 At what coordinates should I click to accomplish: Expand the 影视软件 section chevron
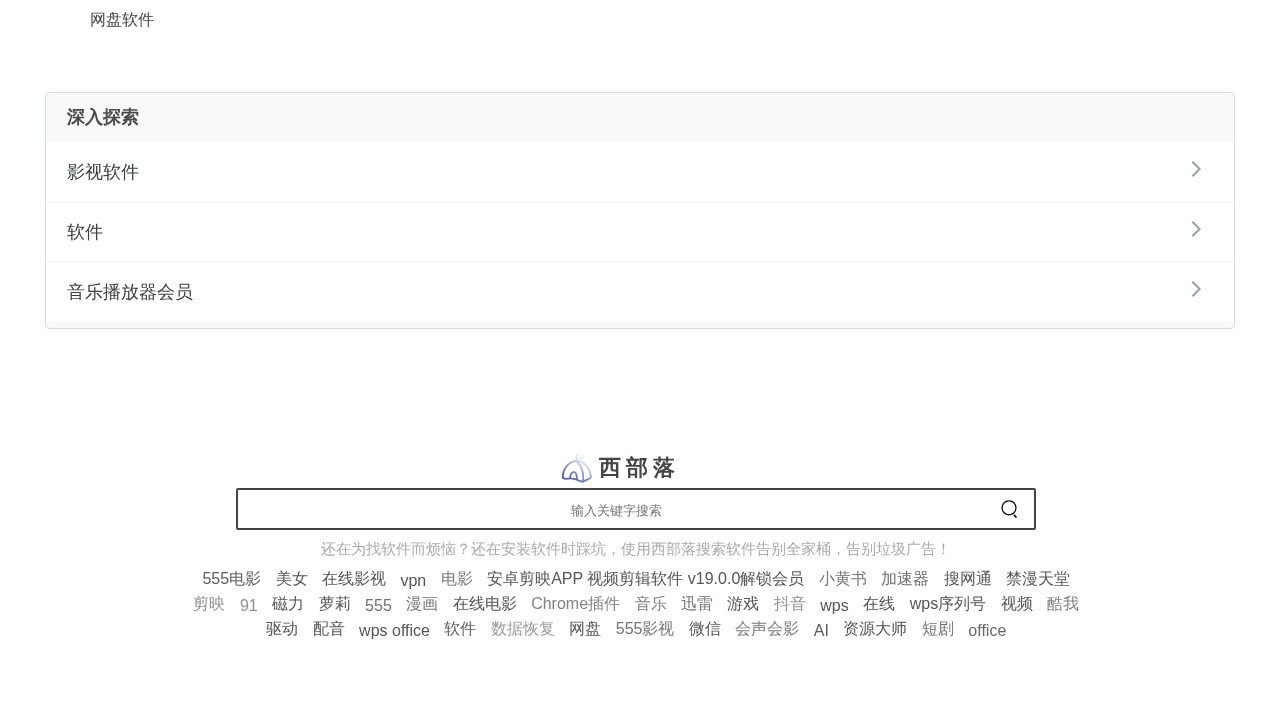[x=1196, y=170]
